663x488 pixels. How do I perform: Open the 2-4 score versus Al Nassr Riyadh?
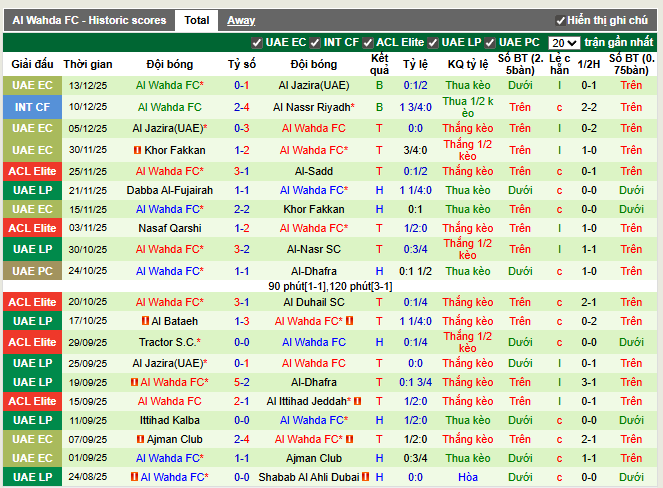click(241, 107)
